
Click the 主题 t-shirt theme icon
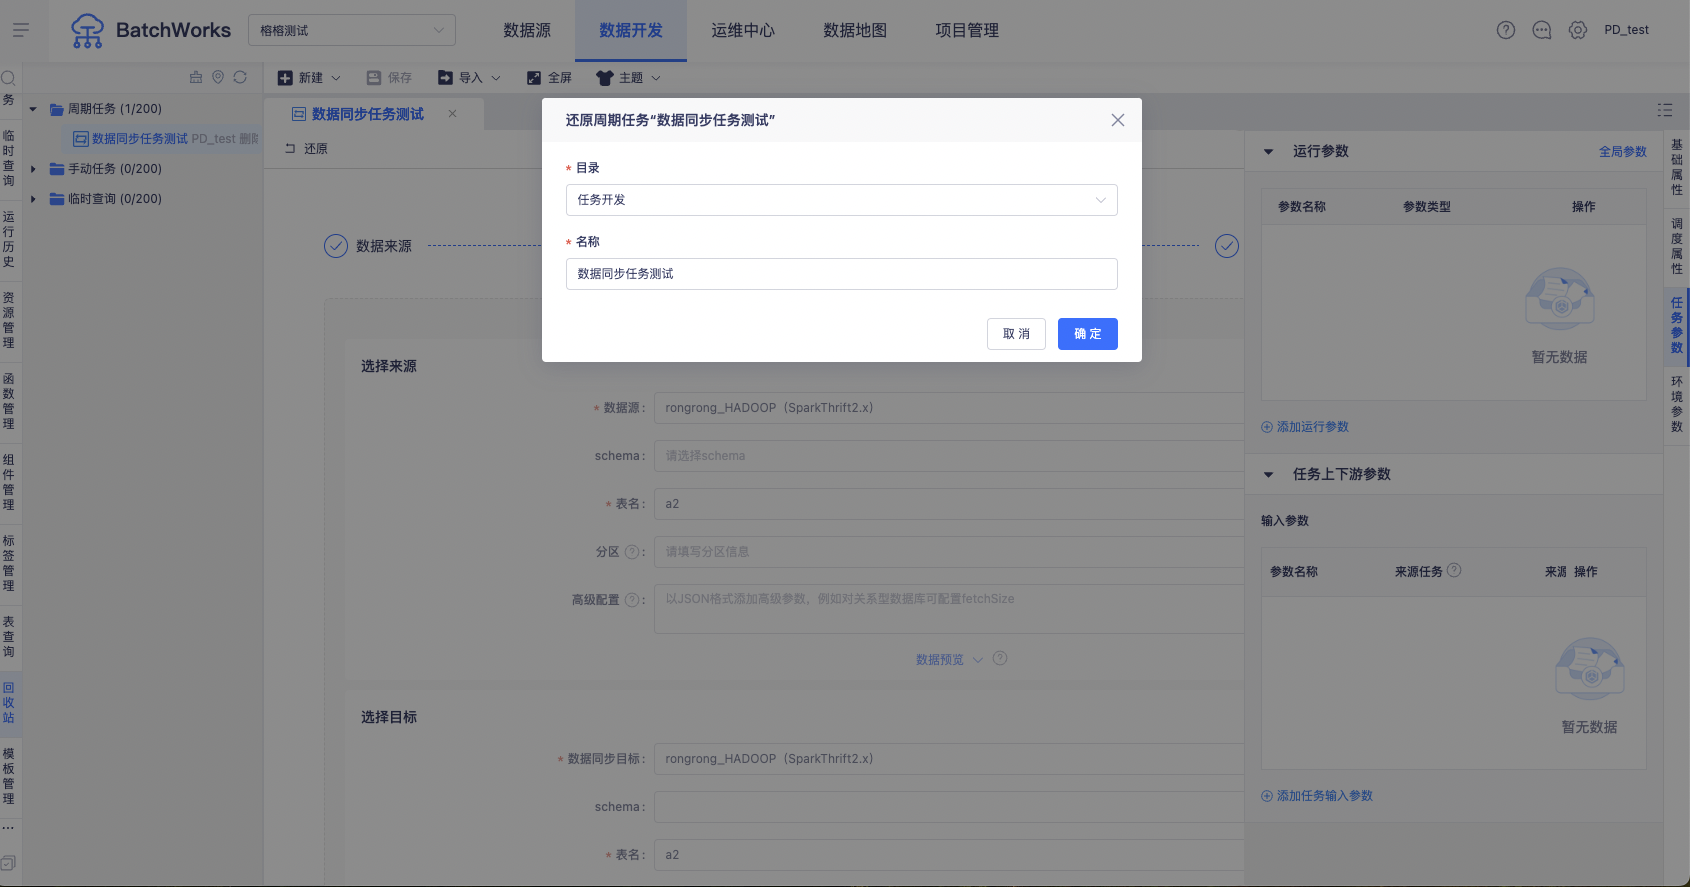coord(605,77)
